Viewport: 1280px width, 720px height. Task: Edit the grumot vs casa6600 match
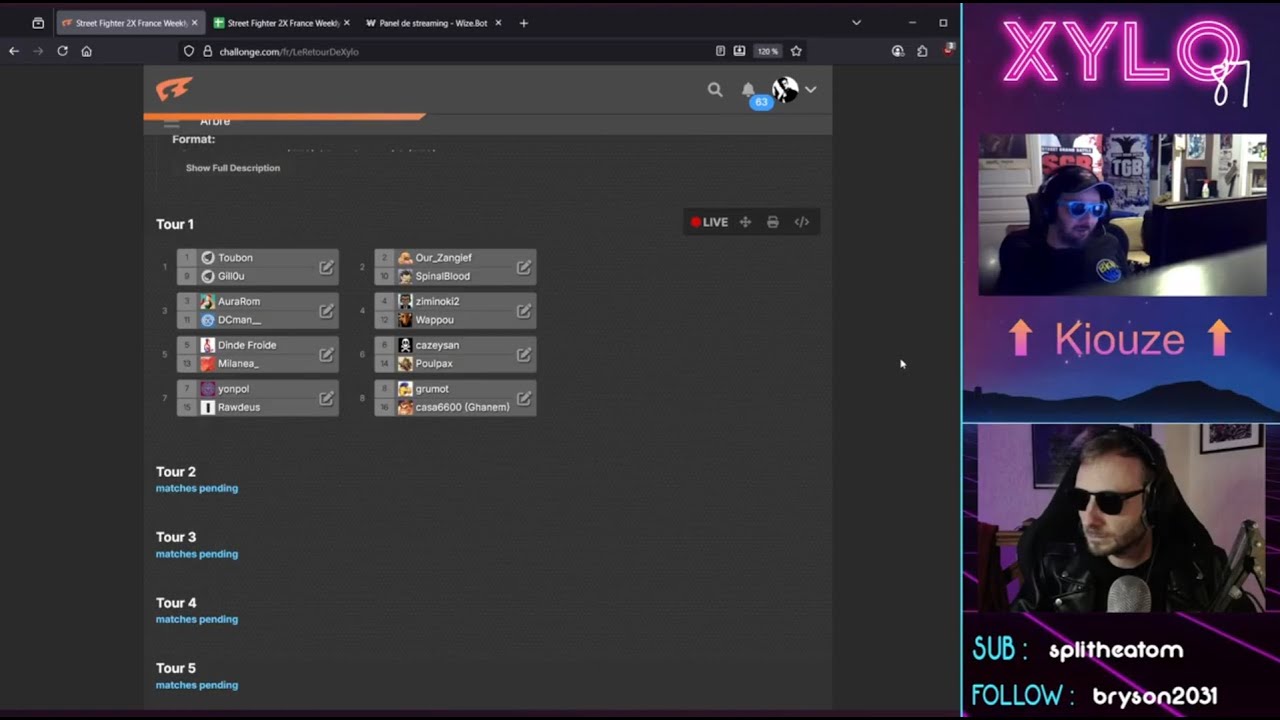523,398
